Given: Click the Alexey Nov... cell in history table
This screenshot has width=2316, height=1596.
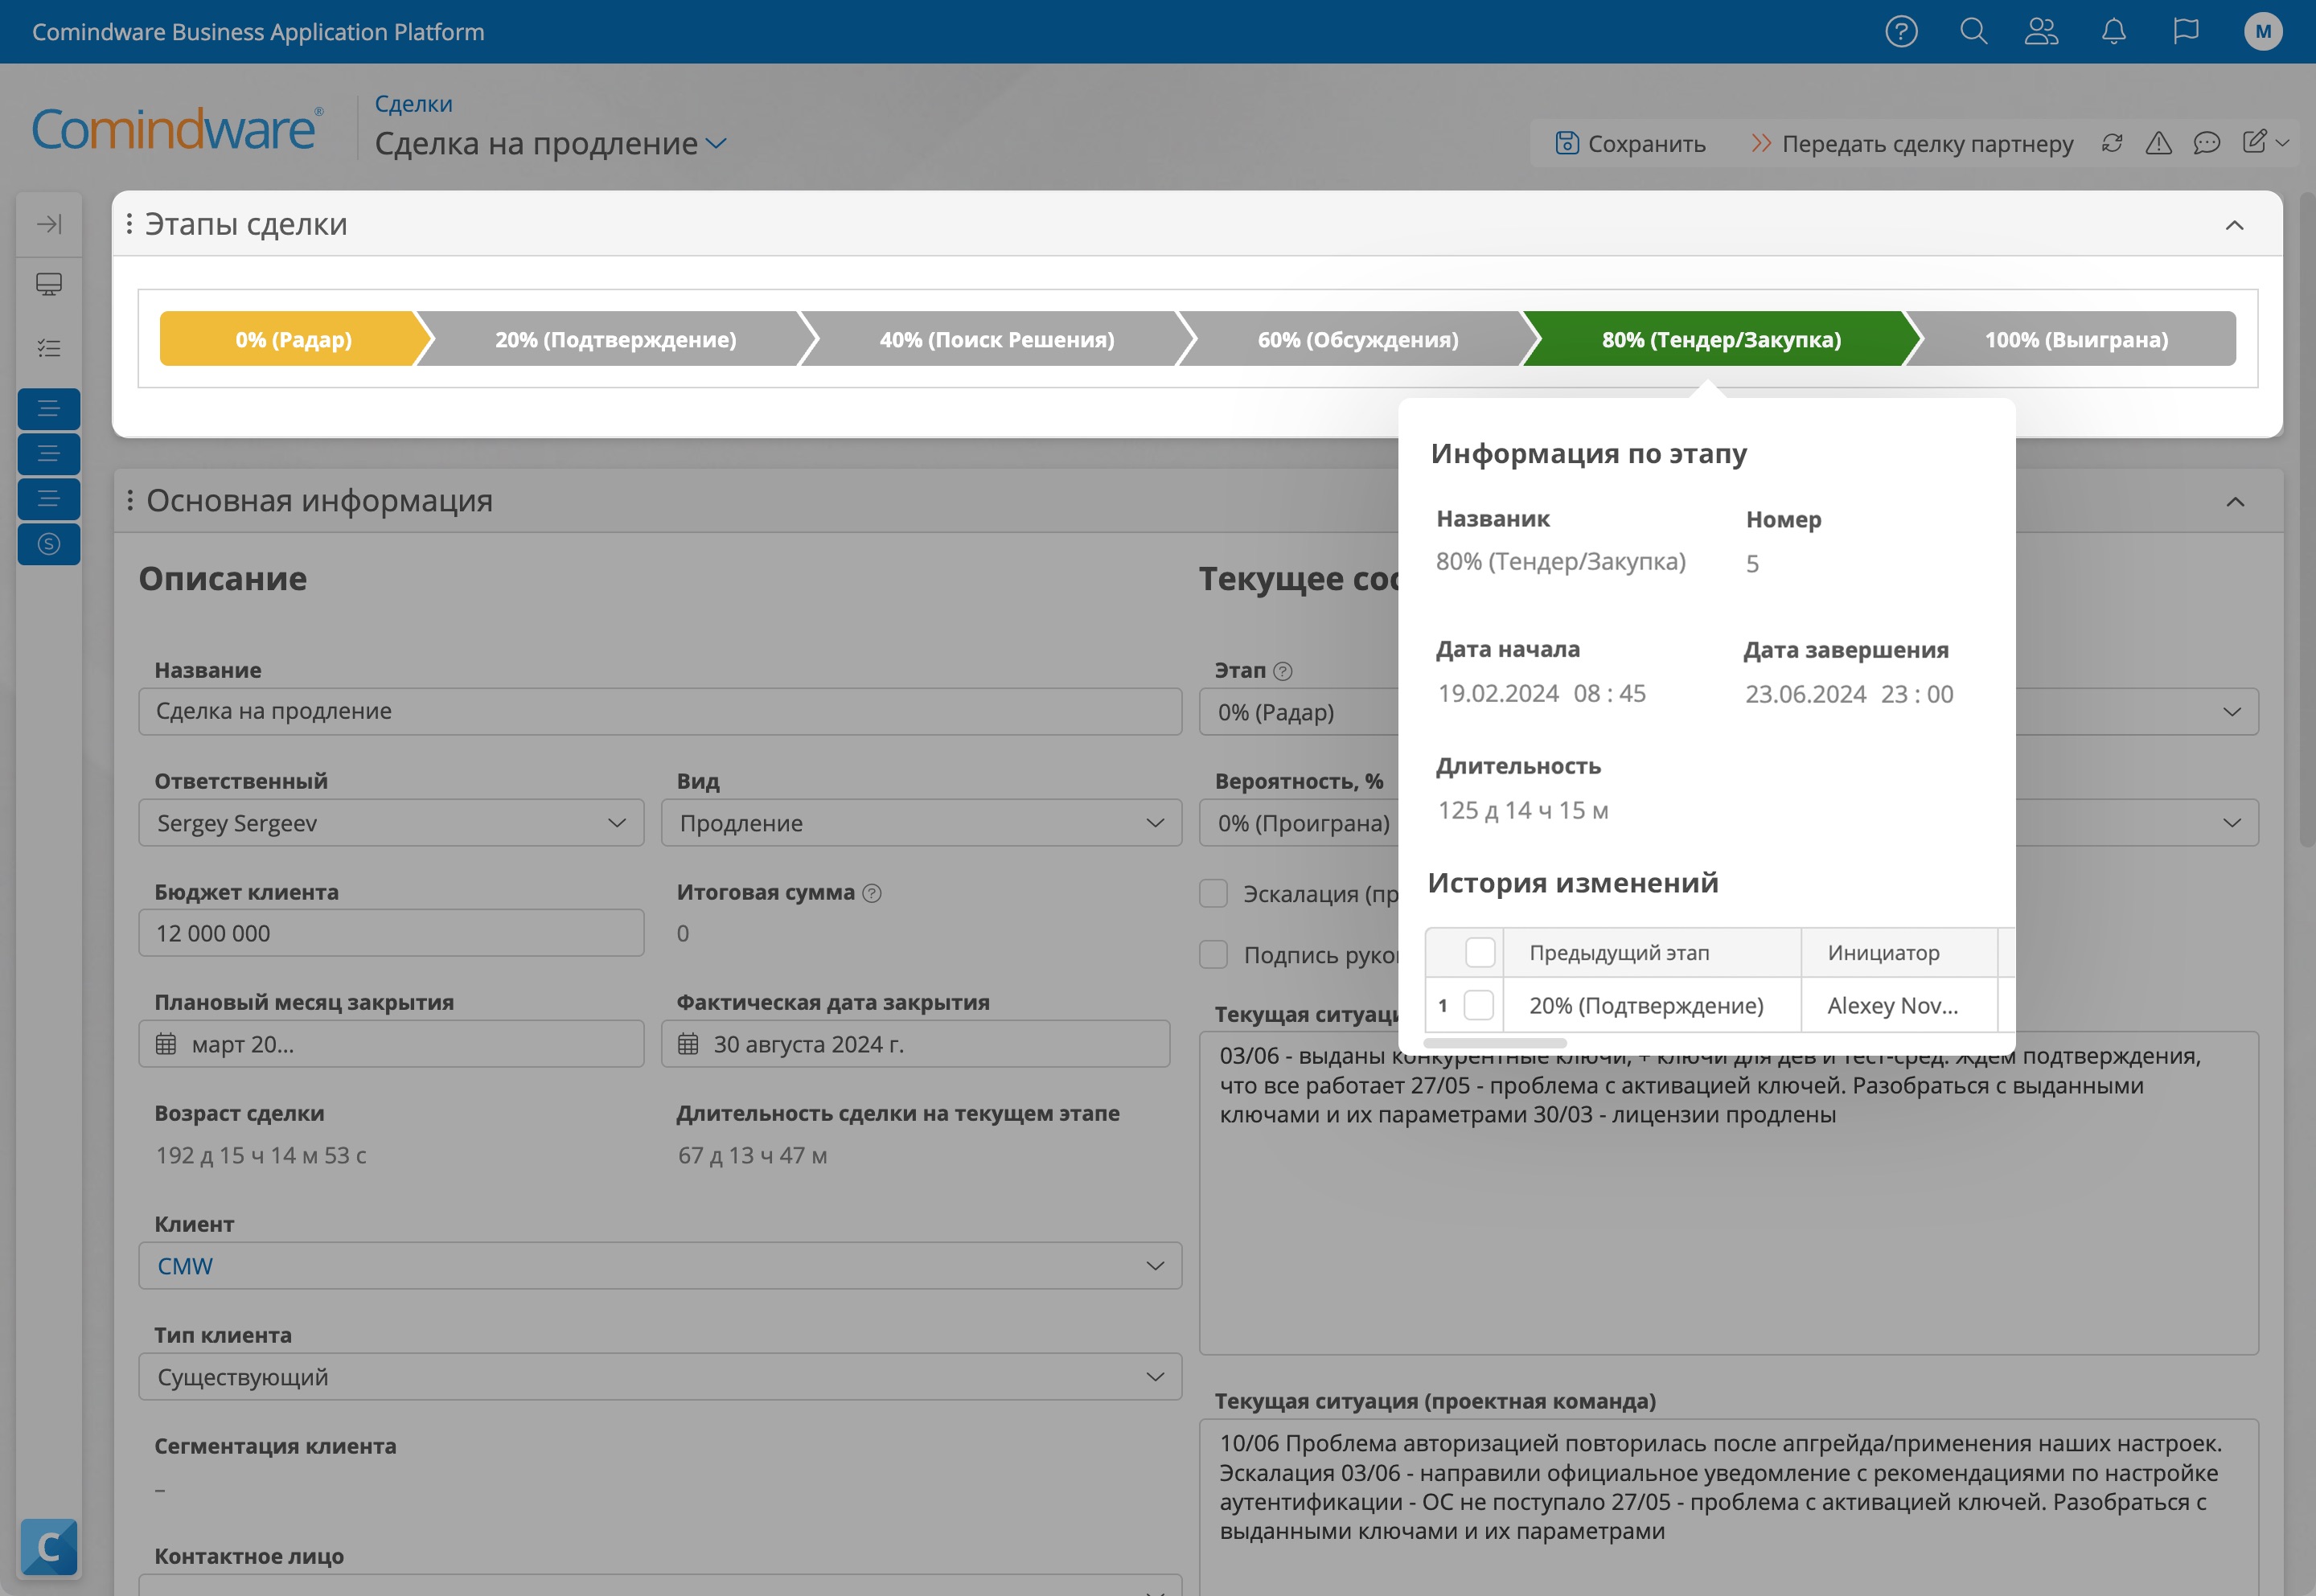Looking at the screenshot, I should coord(1899,1005).
